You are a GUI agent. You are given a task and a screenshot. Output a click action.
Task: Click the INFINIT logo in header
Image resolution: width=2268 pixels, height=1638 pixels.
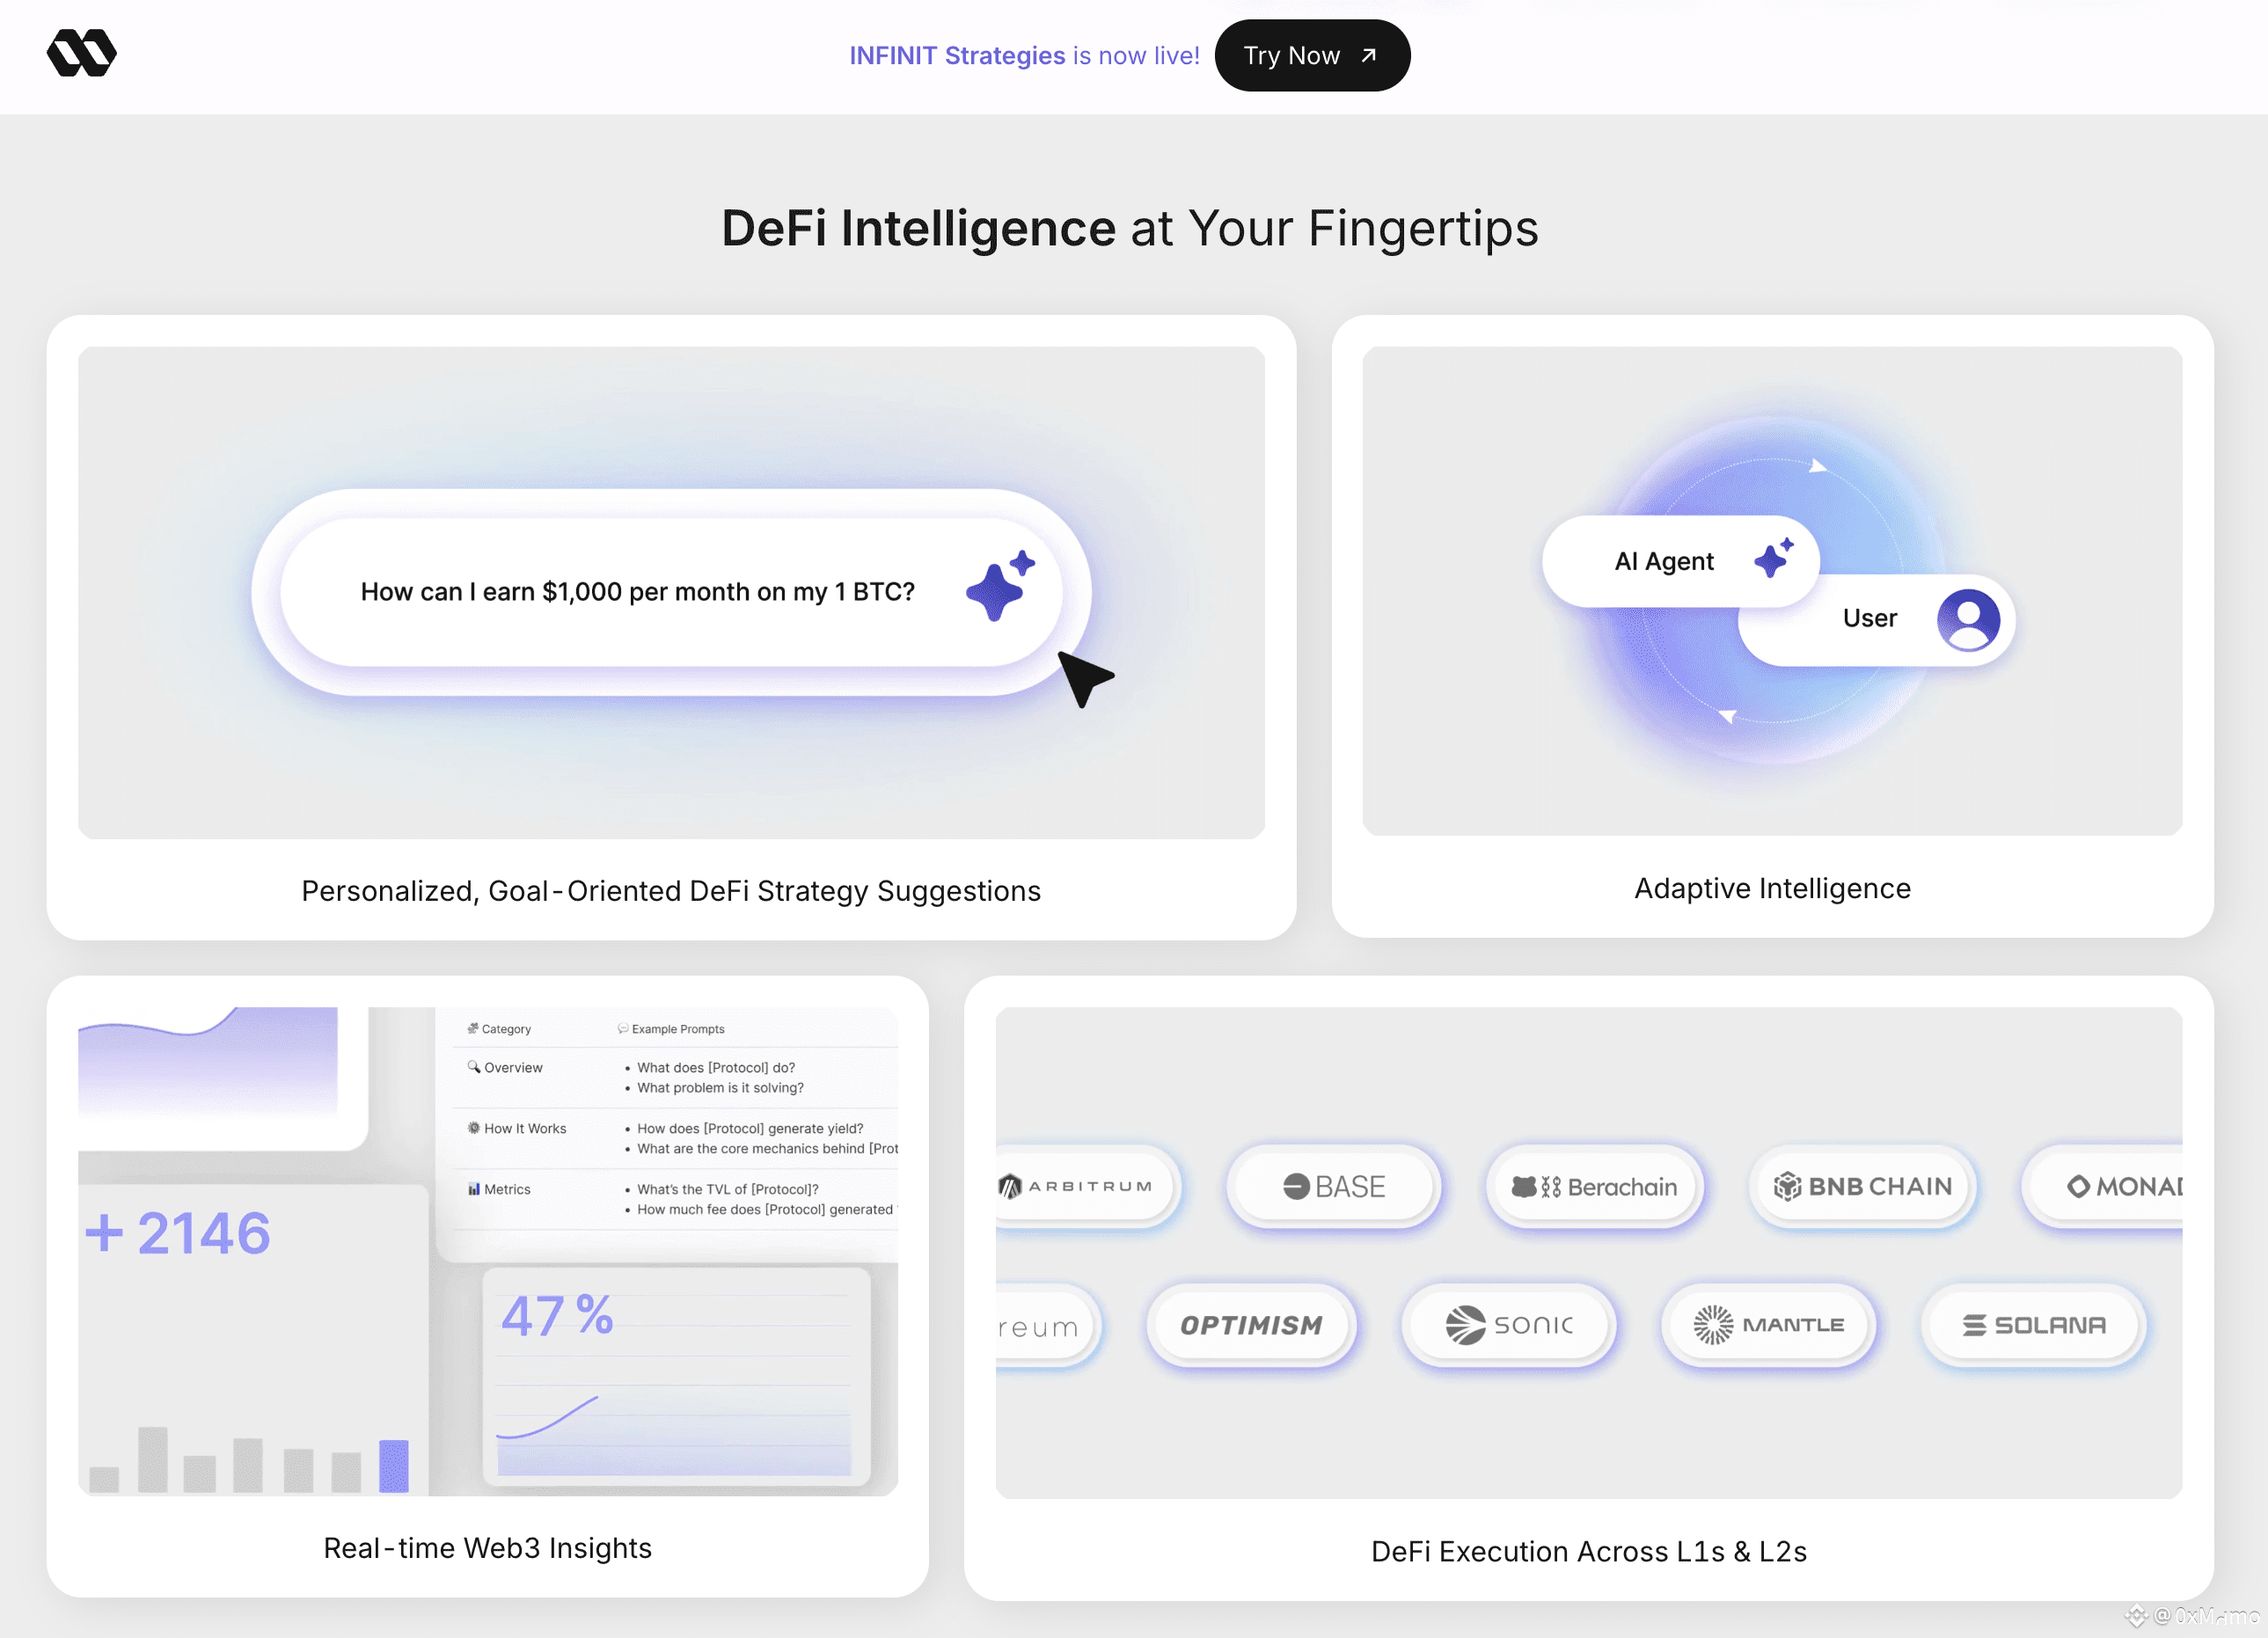tap(81, 53)
